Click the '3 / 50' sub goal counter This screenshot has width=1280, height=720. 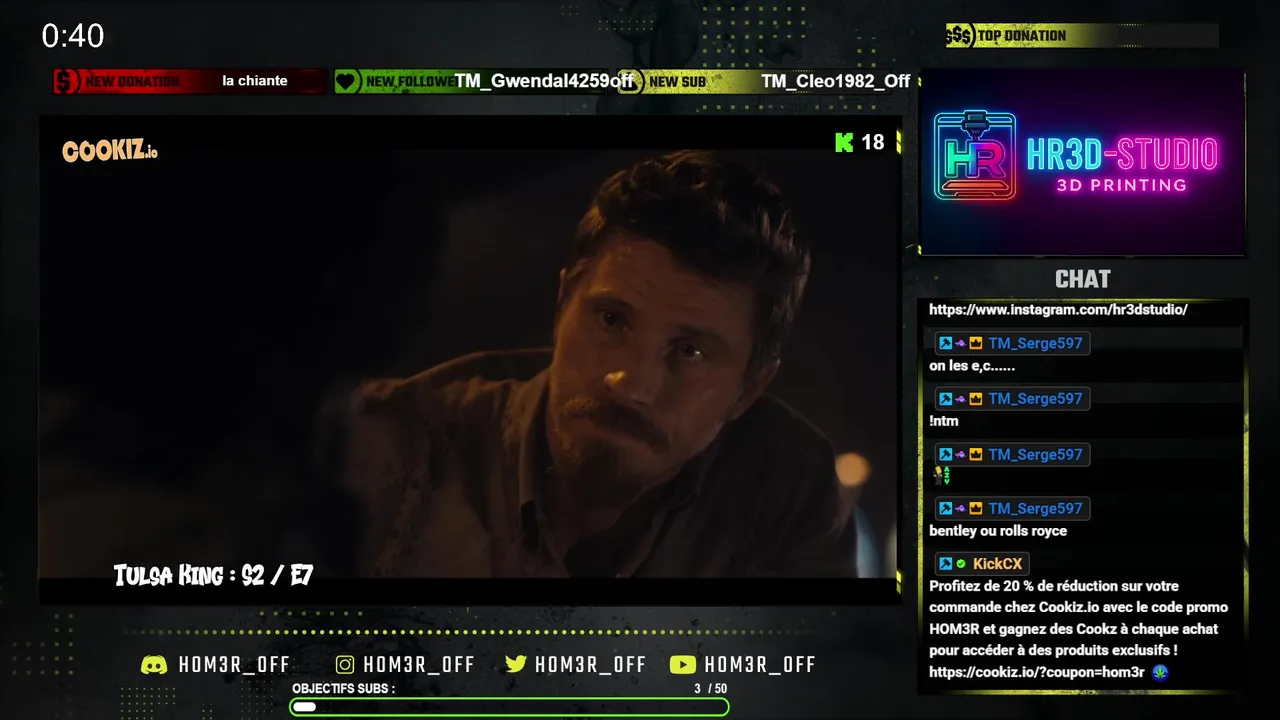711,688
